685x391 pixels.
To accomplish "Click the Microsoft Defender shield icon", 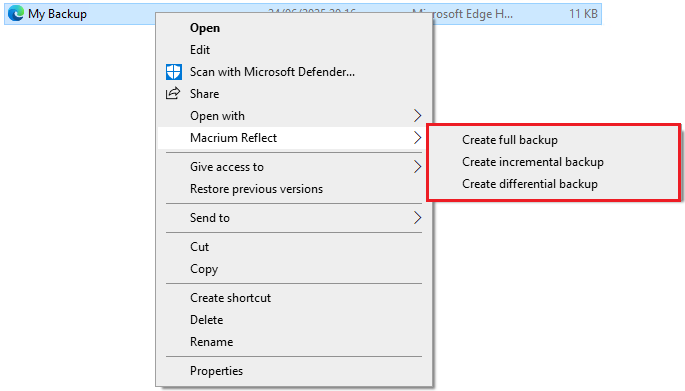I will pyautogui.click(x=173, y=72).
